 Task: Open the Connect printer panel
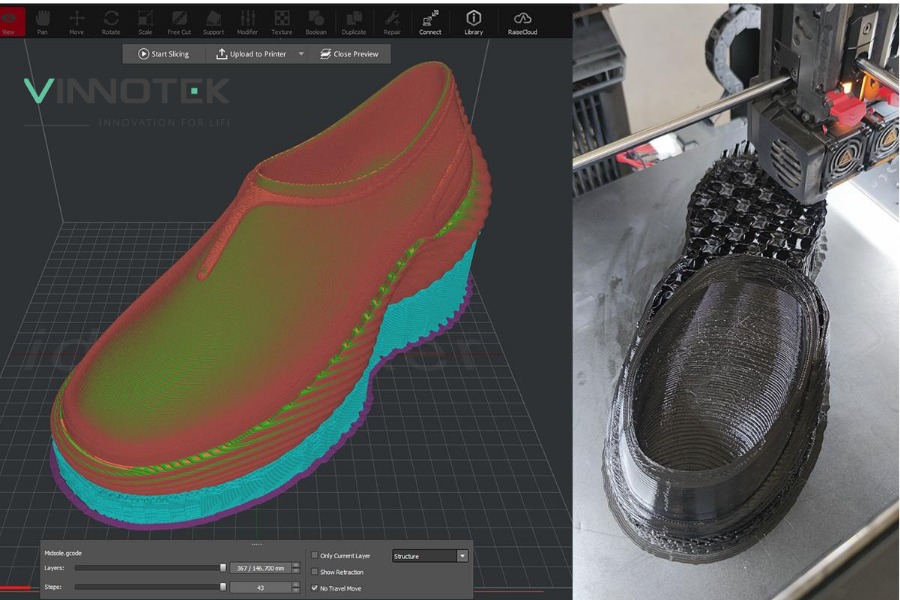click(430, 22)
